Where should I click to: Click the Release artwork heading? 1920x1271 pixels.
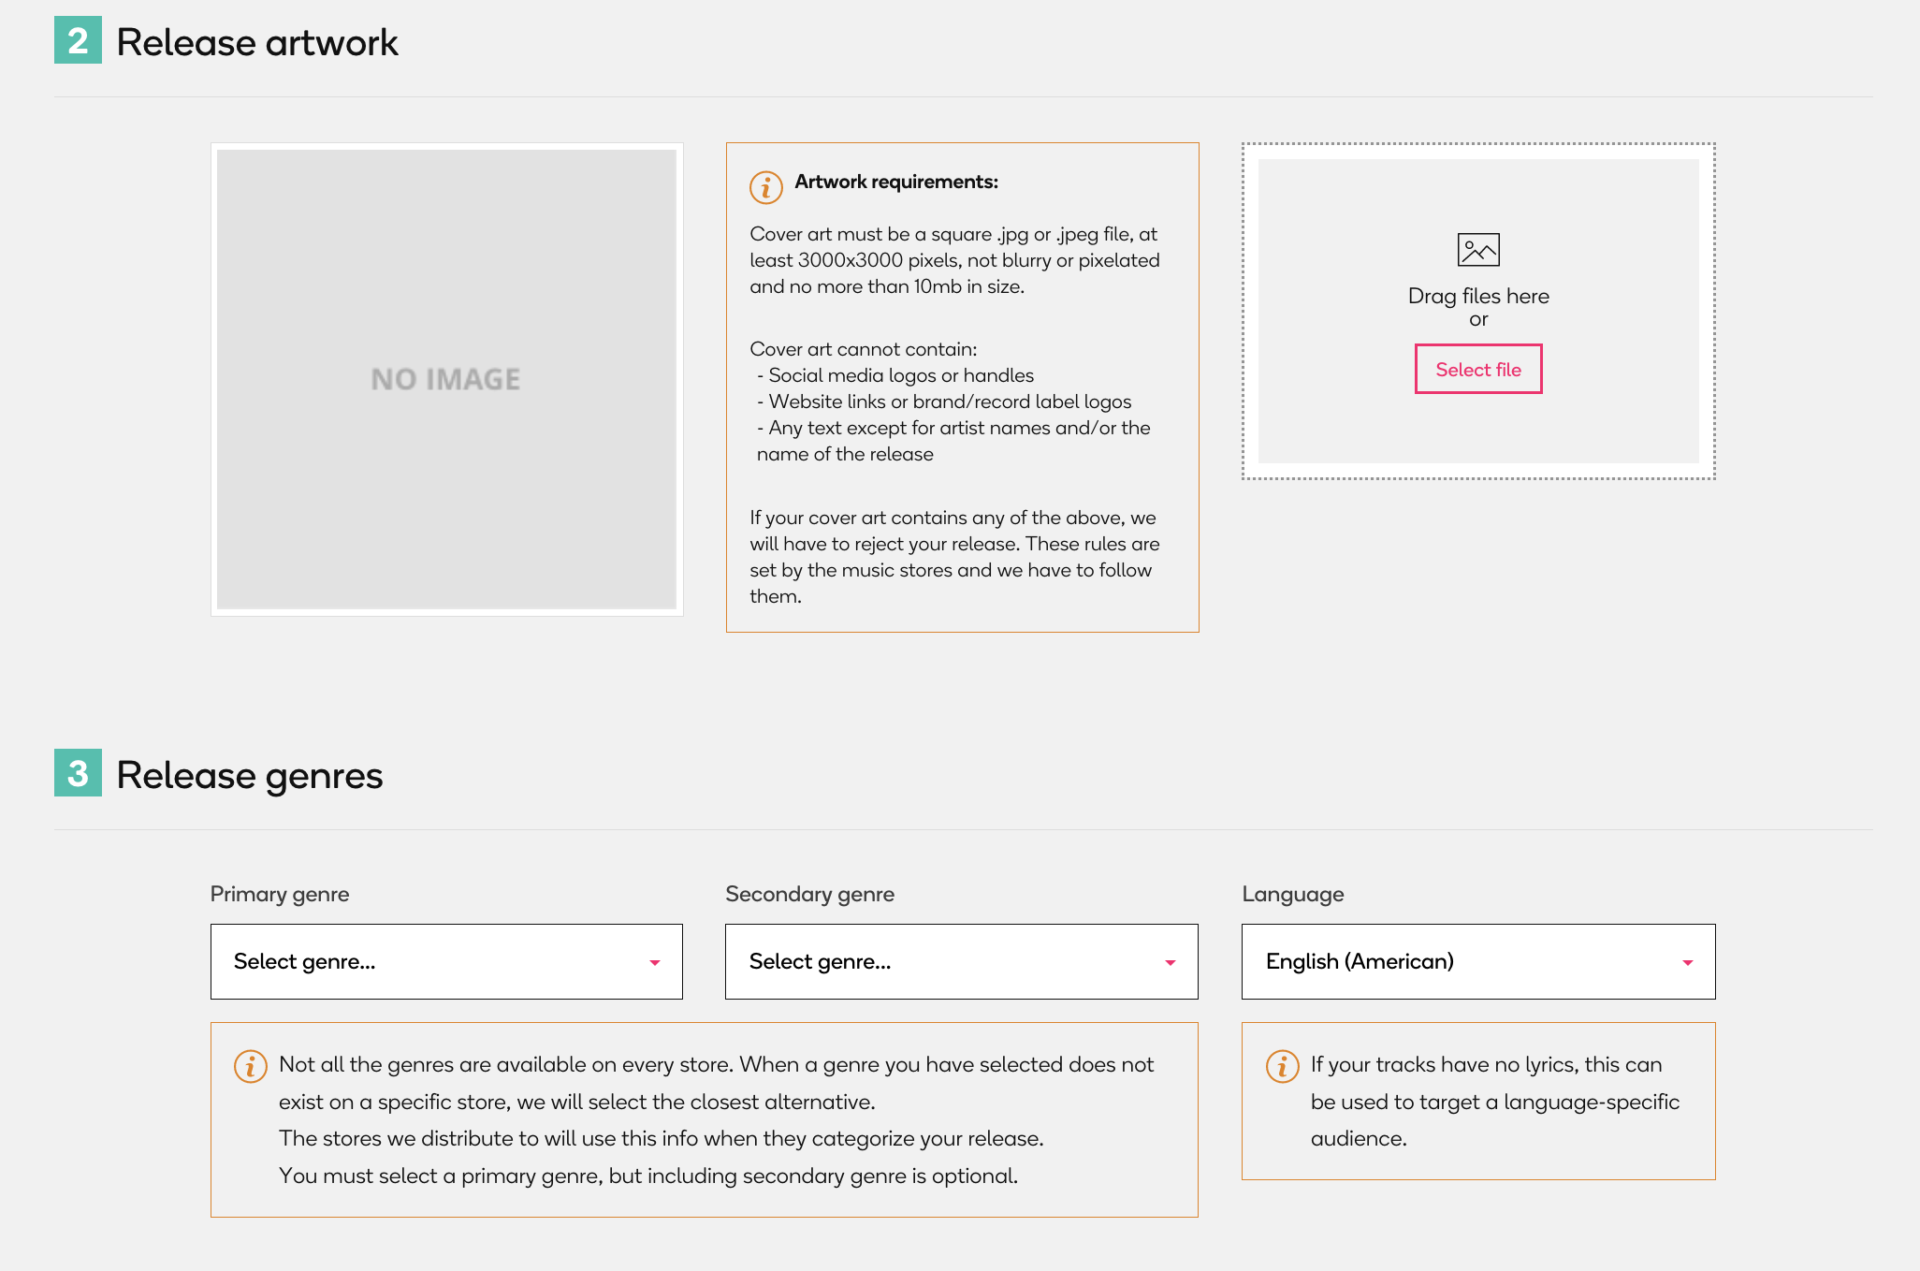(x=257, y=42)
